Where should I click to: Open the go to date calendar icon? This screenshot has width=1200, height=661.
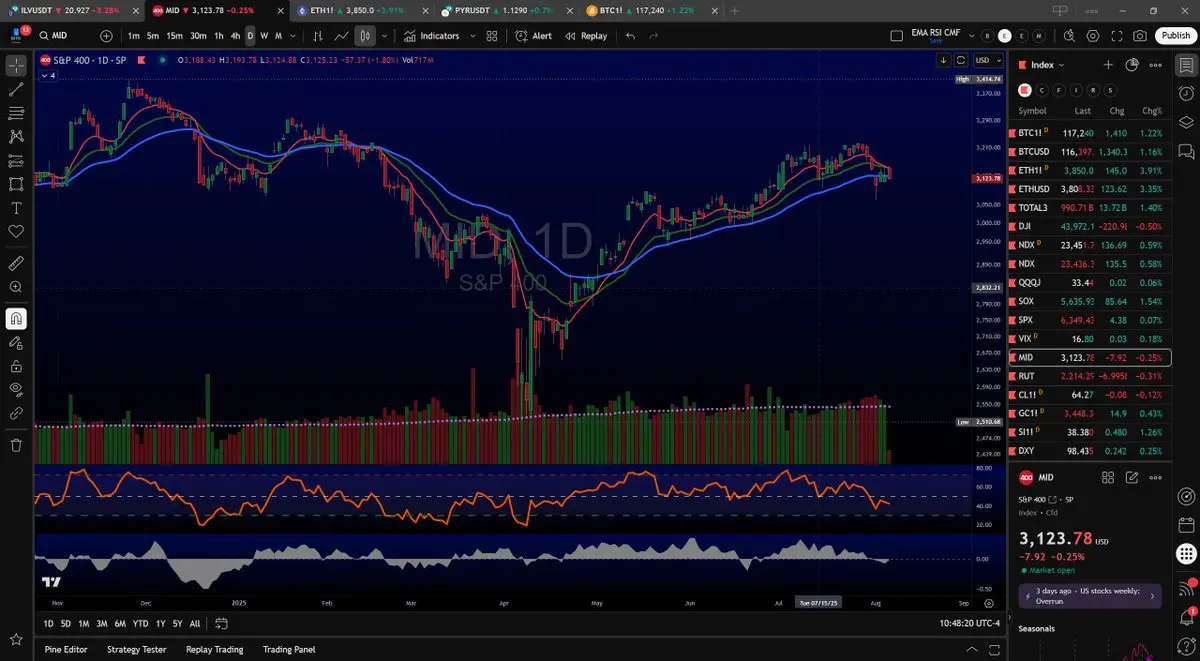(x=221, y=623)
